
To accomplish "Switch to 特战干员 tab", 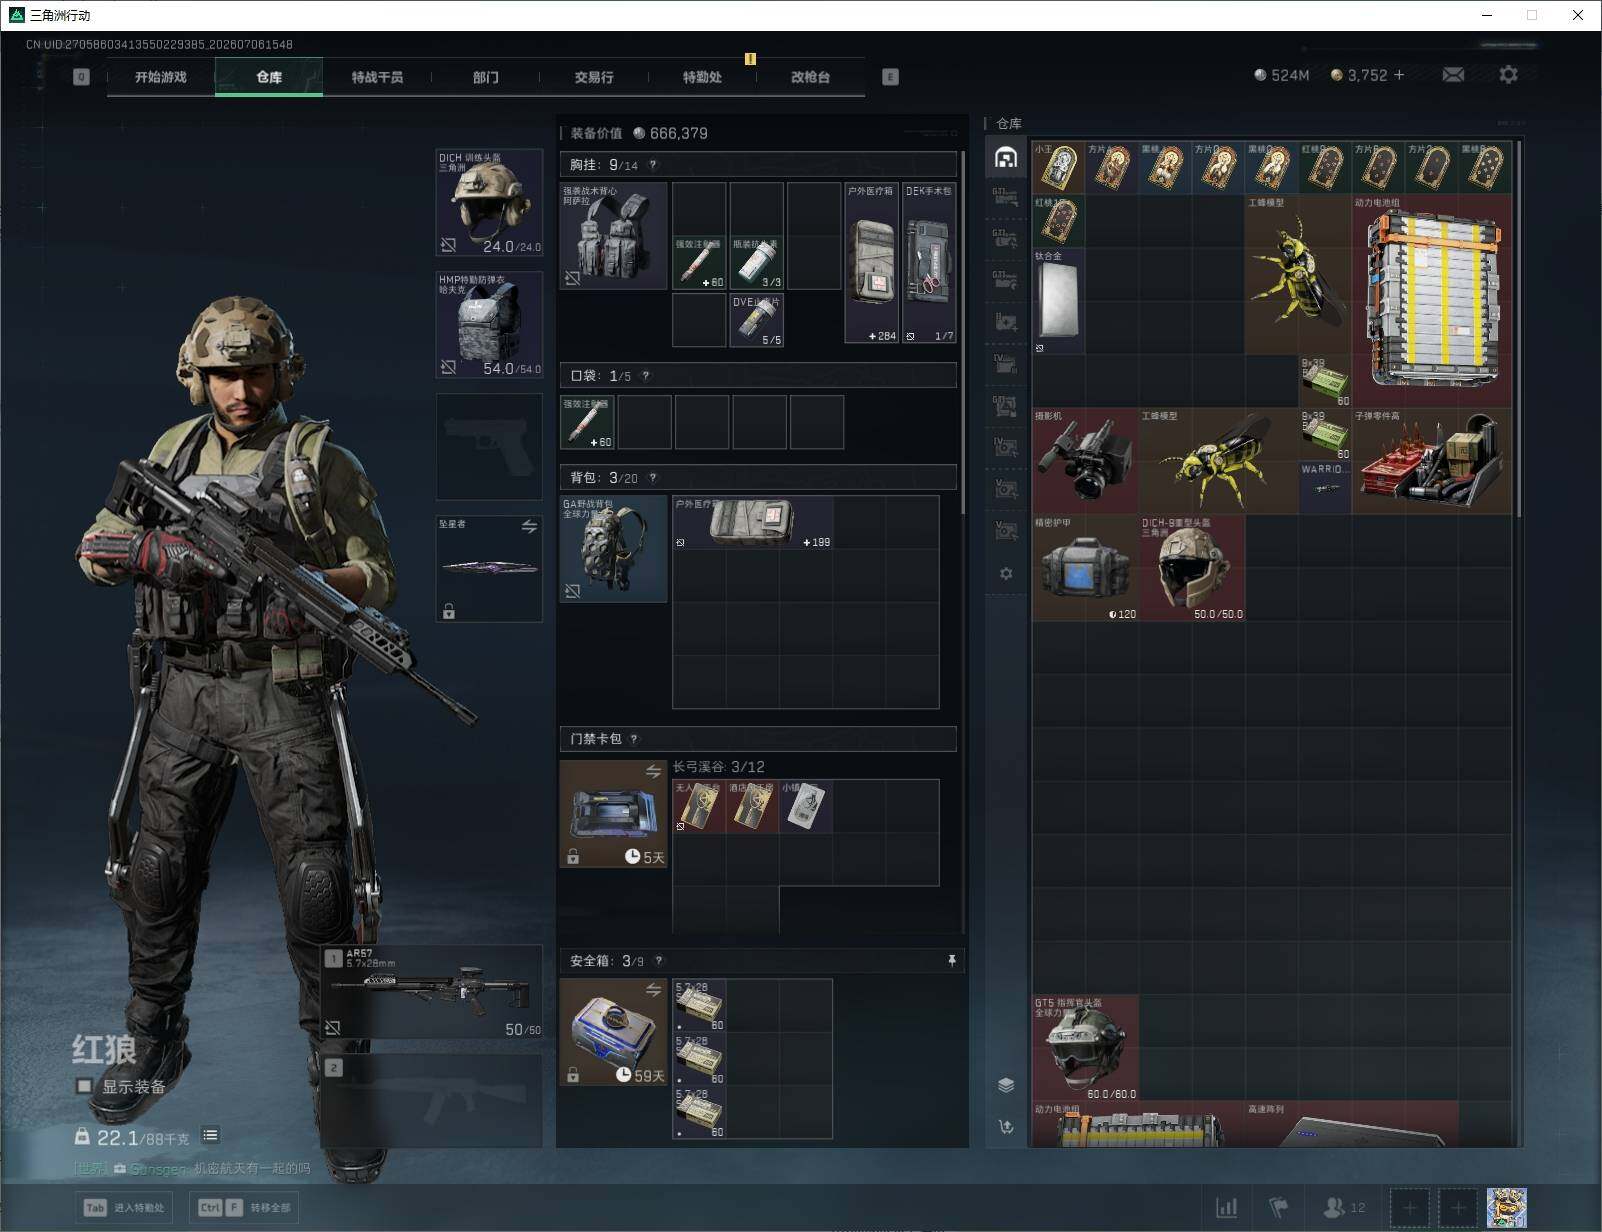I will tap(377, 77).
